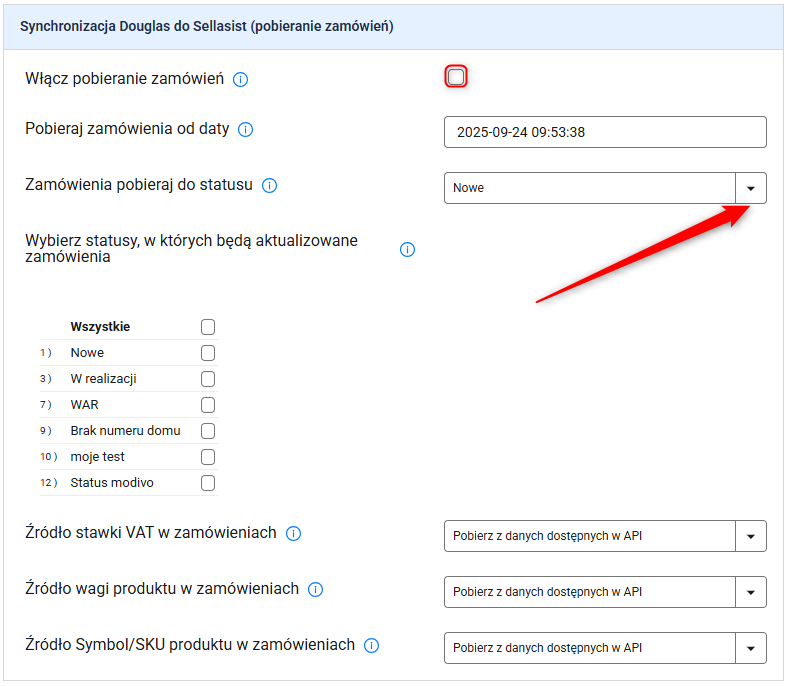Expand the Źródło stawki VAT dropdown

[751, 536]
